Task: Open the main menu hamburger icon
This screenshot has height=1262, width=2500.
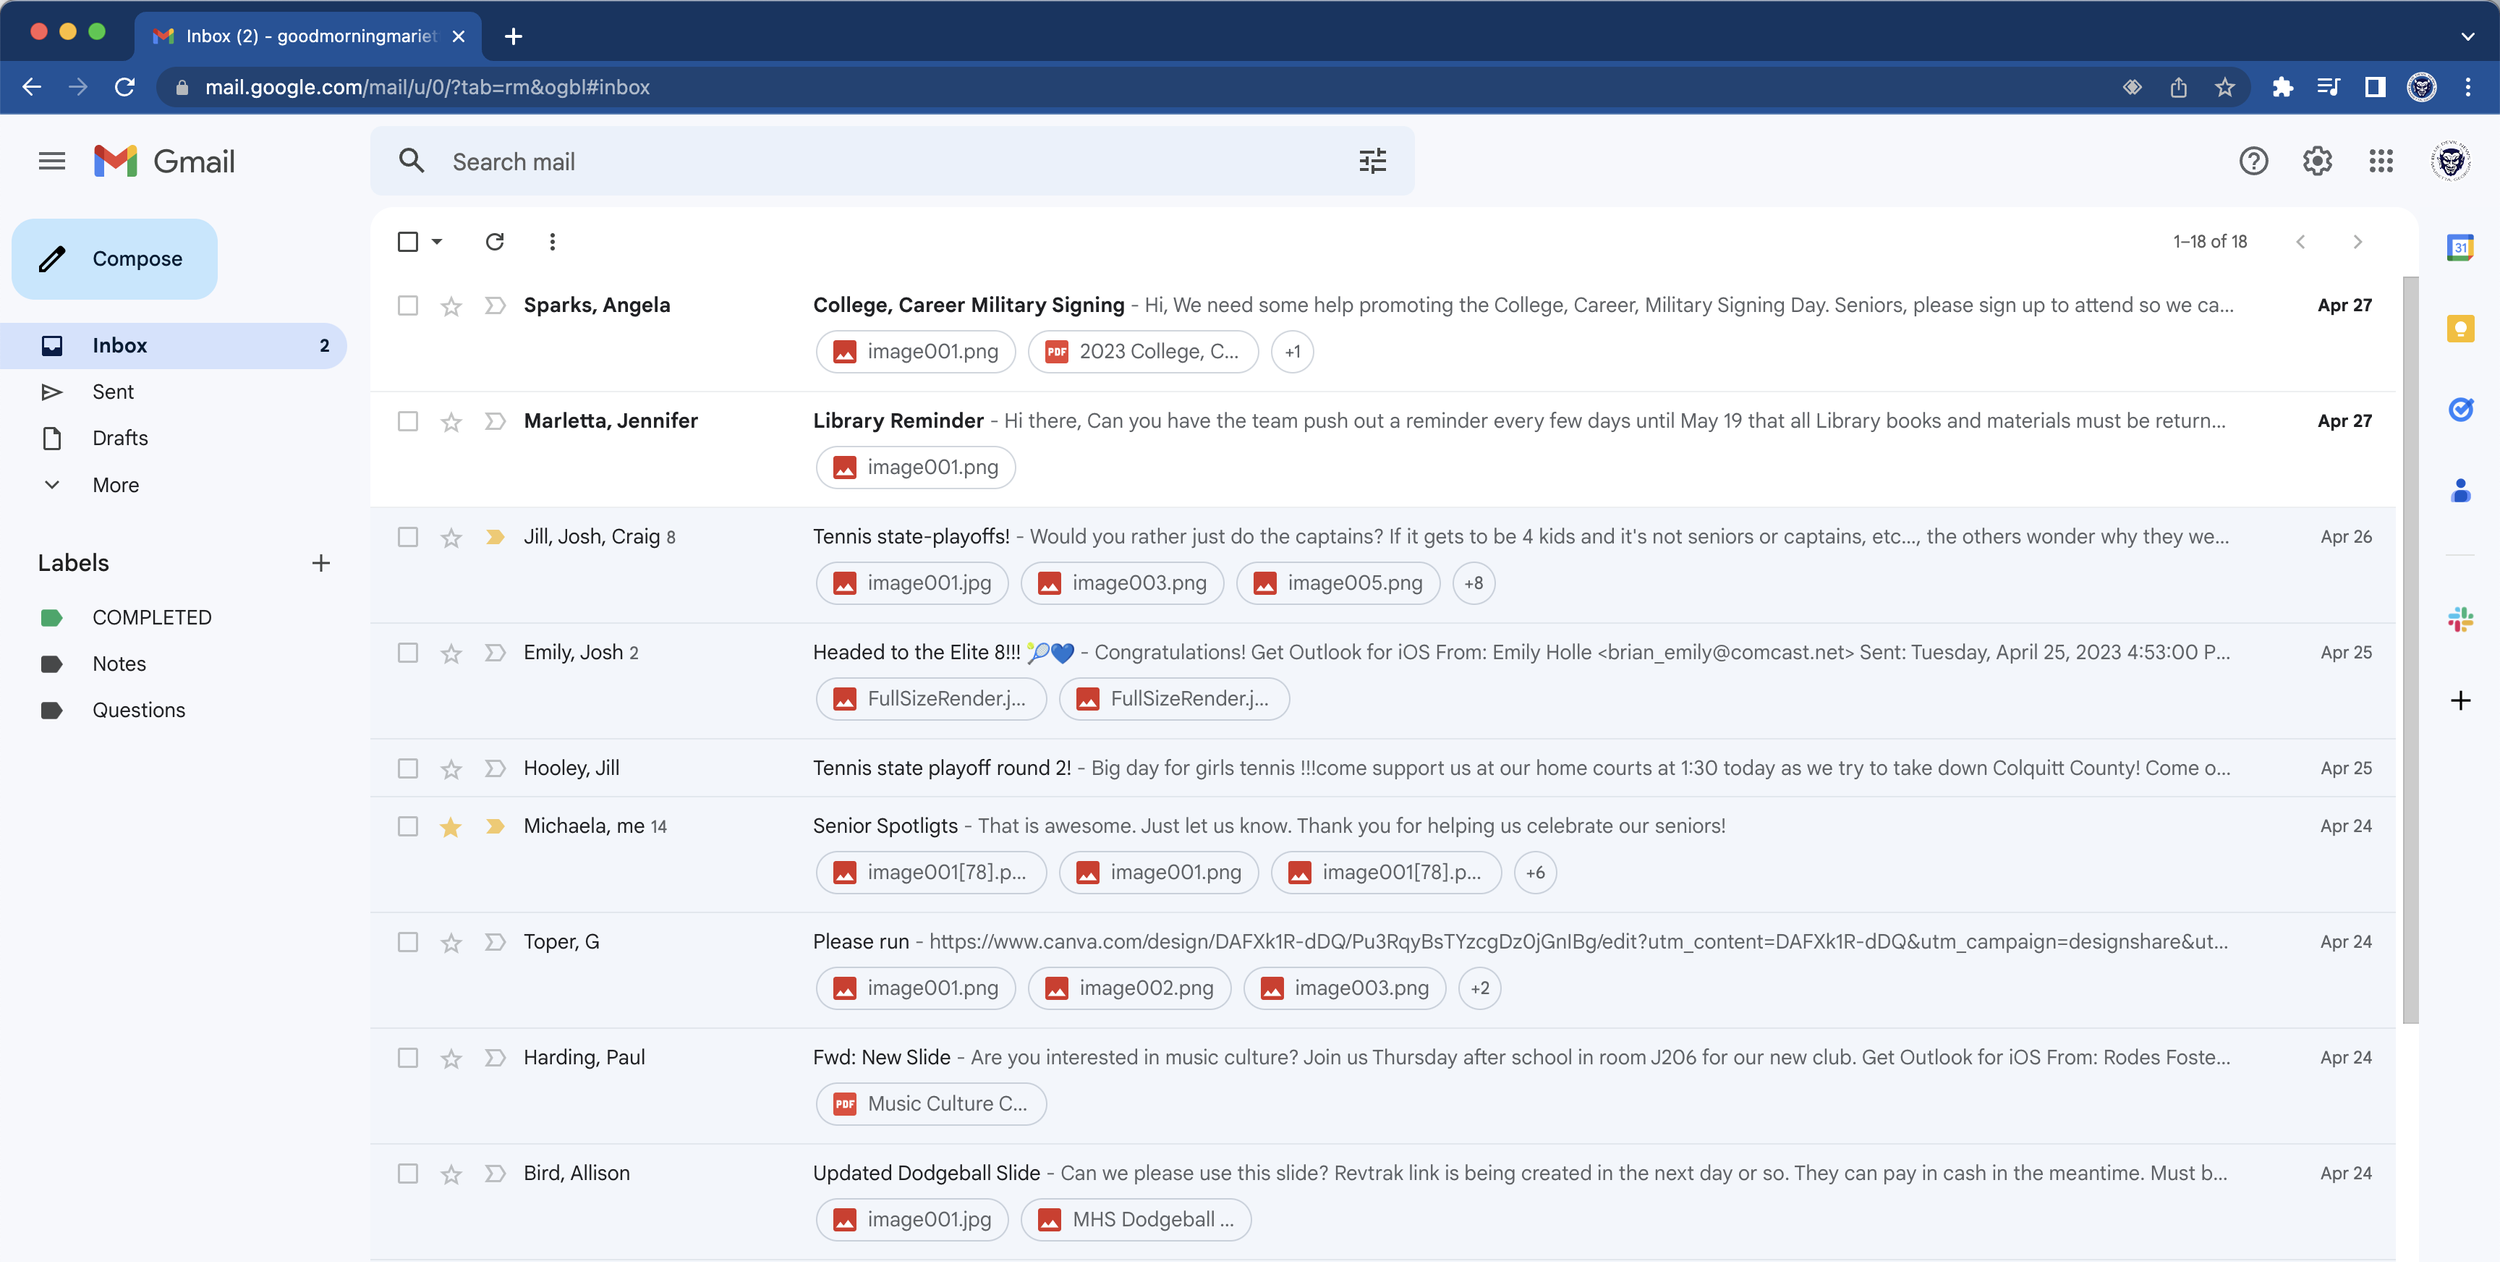Action: click(52, 161)
